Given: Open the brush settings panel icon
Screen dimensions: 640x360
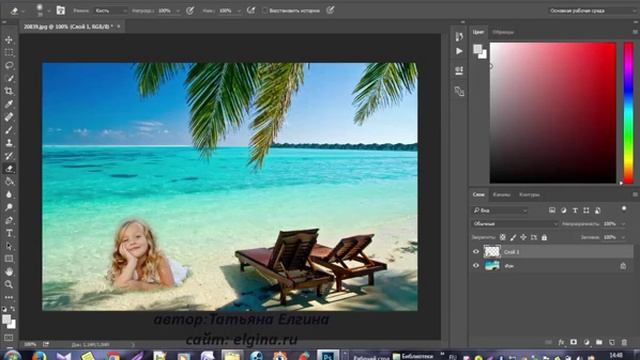Looking at the screenshot, I should click(60, 11).
